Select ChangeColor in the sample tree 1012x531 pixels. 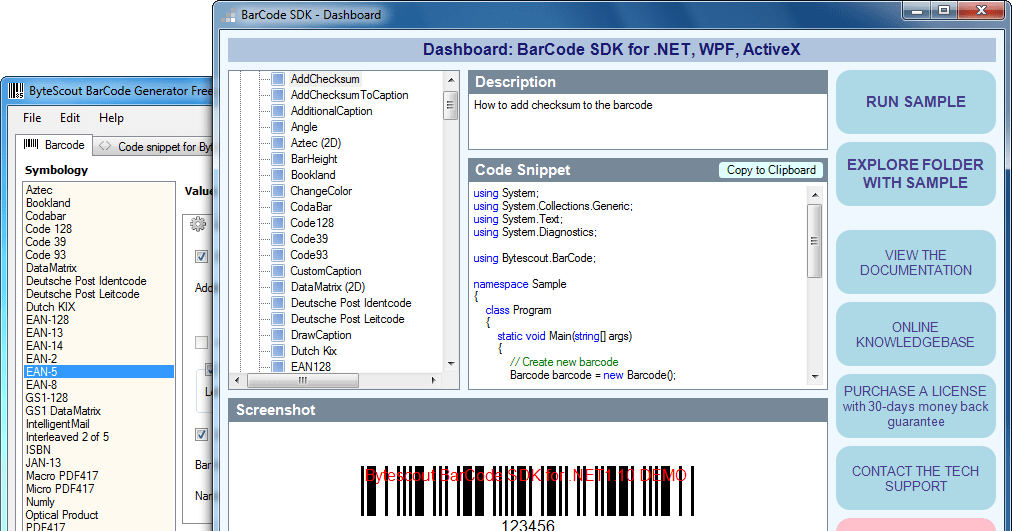point(321,191)
